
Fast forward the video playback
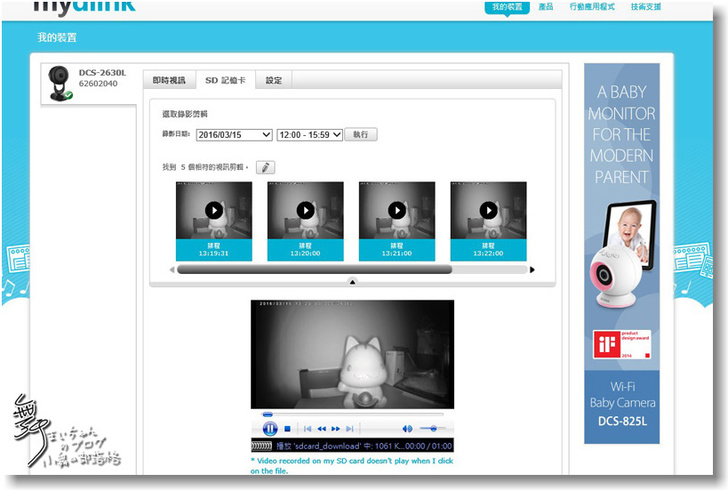click(x=336, y=429)
